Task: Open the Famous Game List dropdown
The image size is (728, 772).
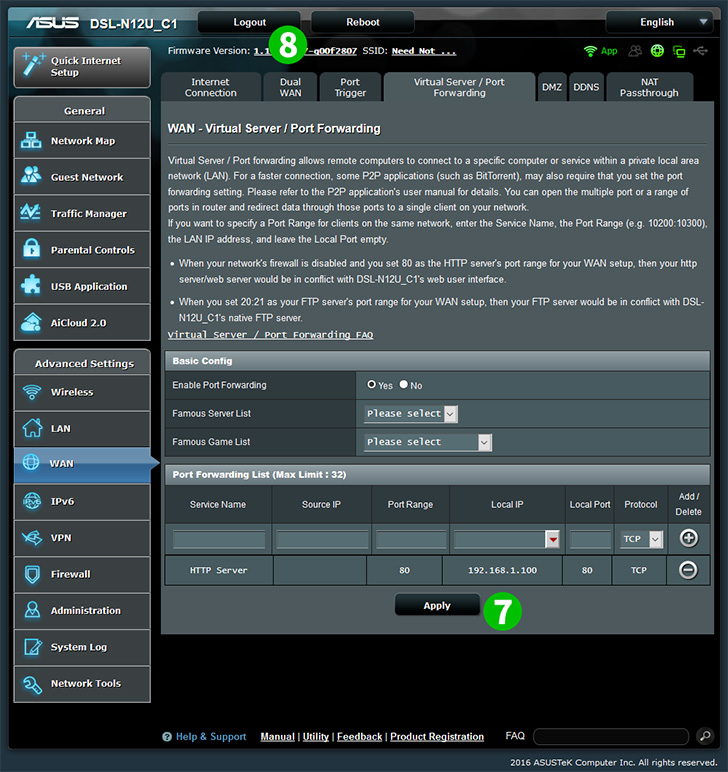Action: pos(428,442)
